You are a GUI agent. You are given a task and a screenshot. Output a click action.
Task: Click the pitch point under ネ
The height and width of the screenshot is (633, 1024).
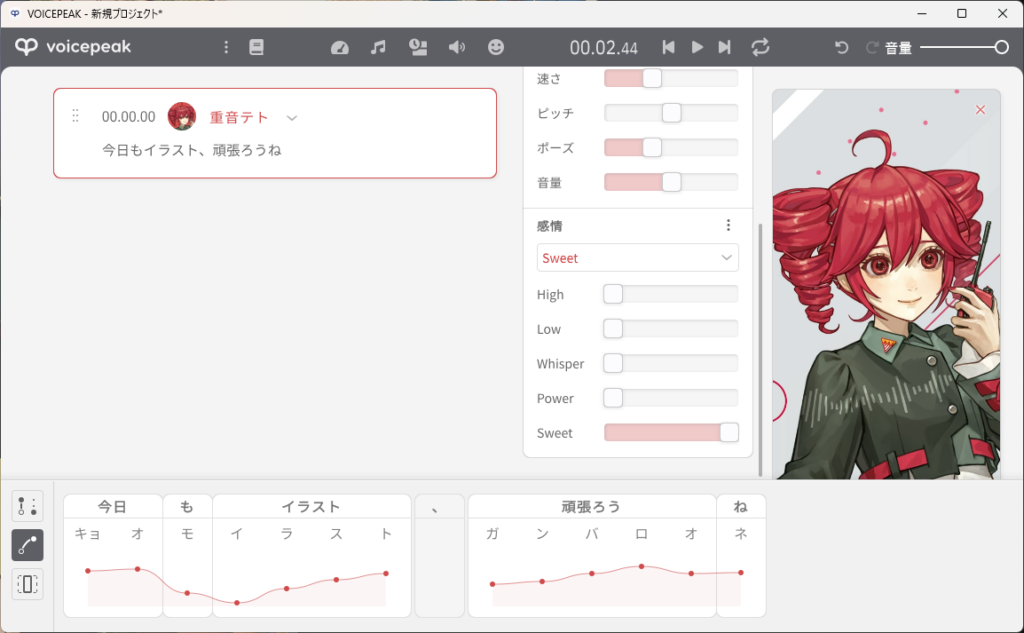point(741,573)
